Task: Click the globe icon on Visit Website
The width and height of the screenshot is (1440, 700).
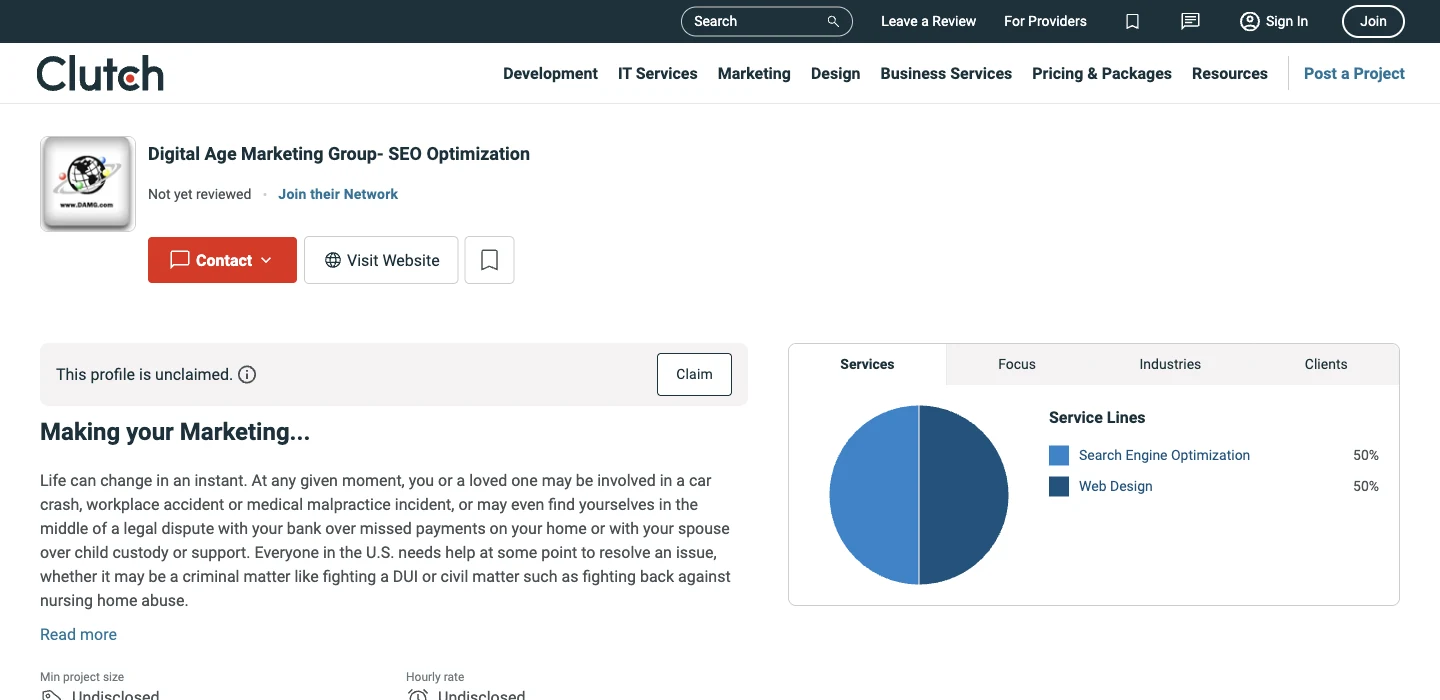Action: [x=333, y=260]
